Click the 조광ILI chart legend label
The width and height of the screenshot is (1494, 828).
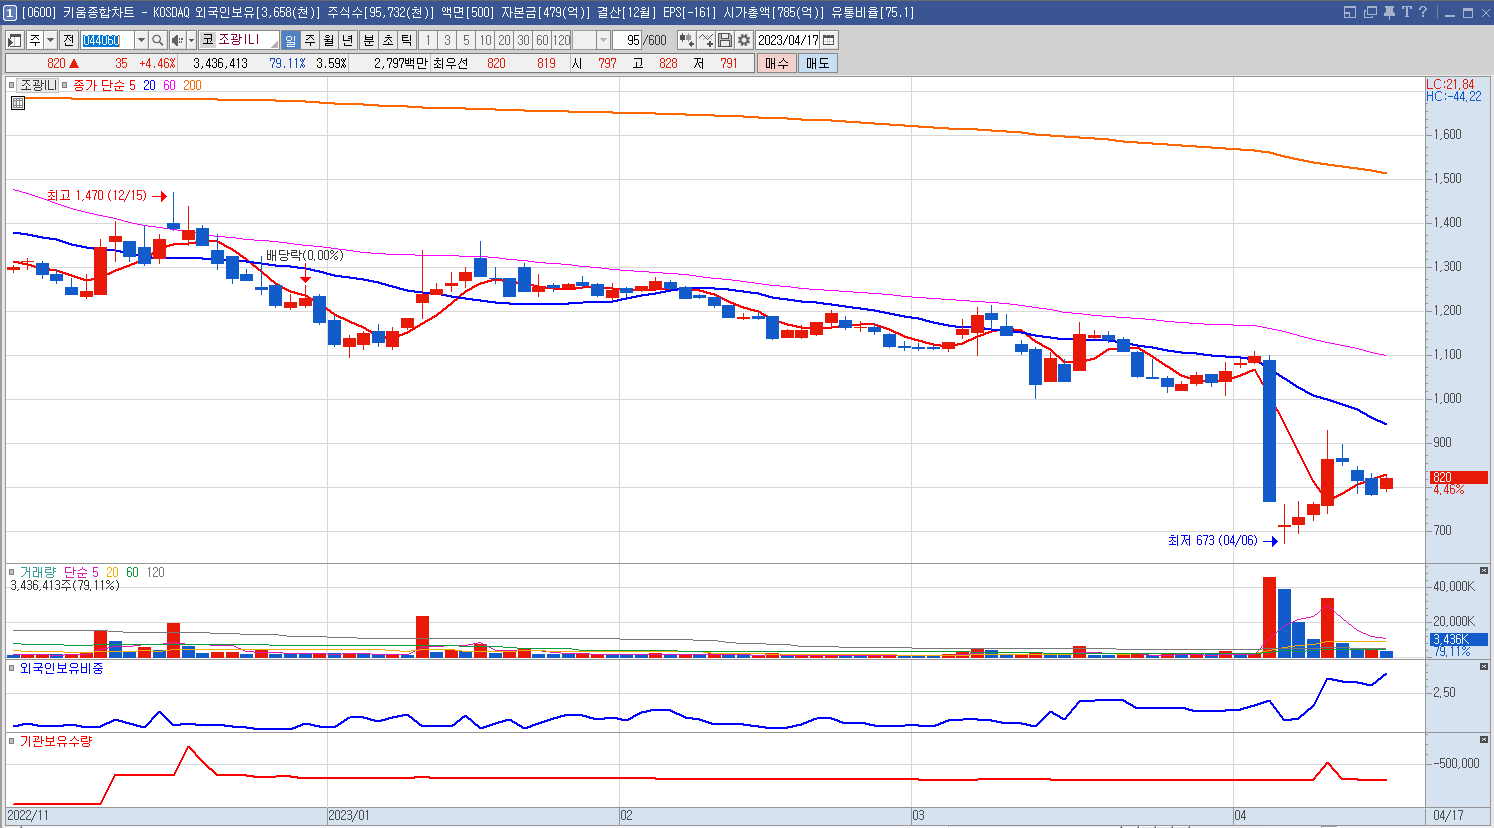pos(39,85)
